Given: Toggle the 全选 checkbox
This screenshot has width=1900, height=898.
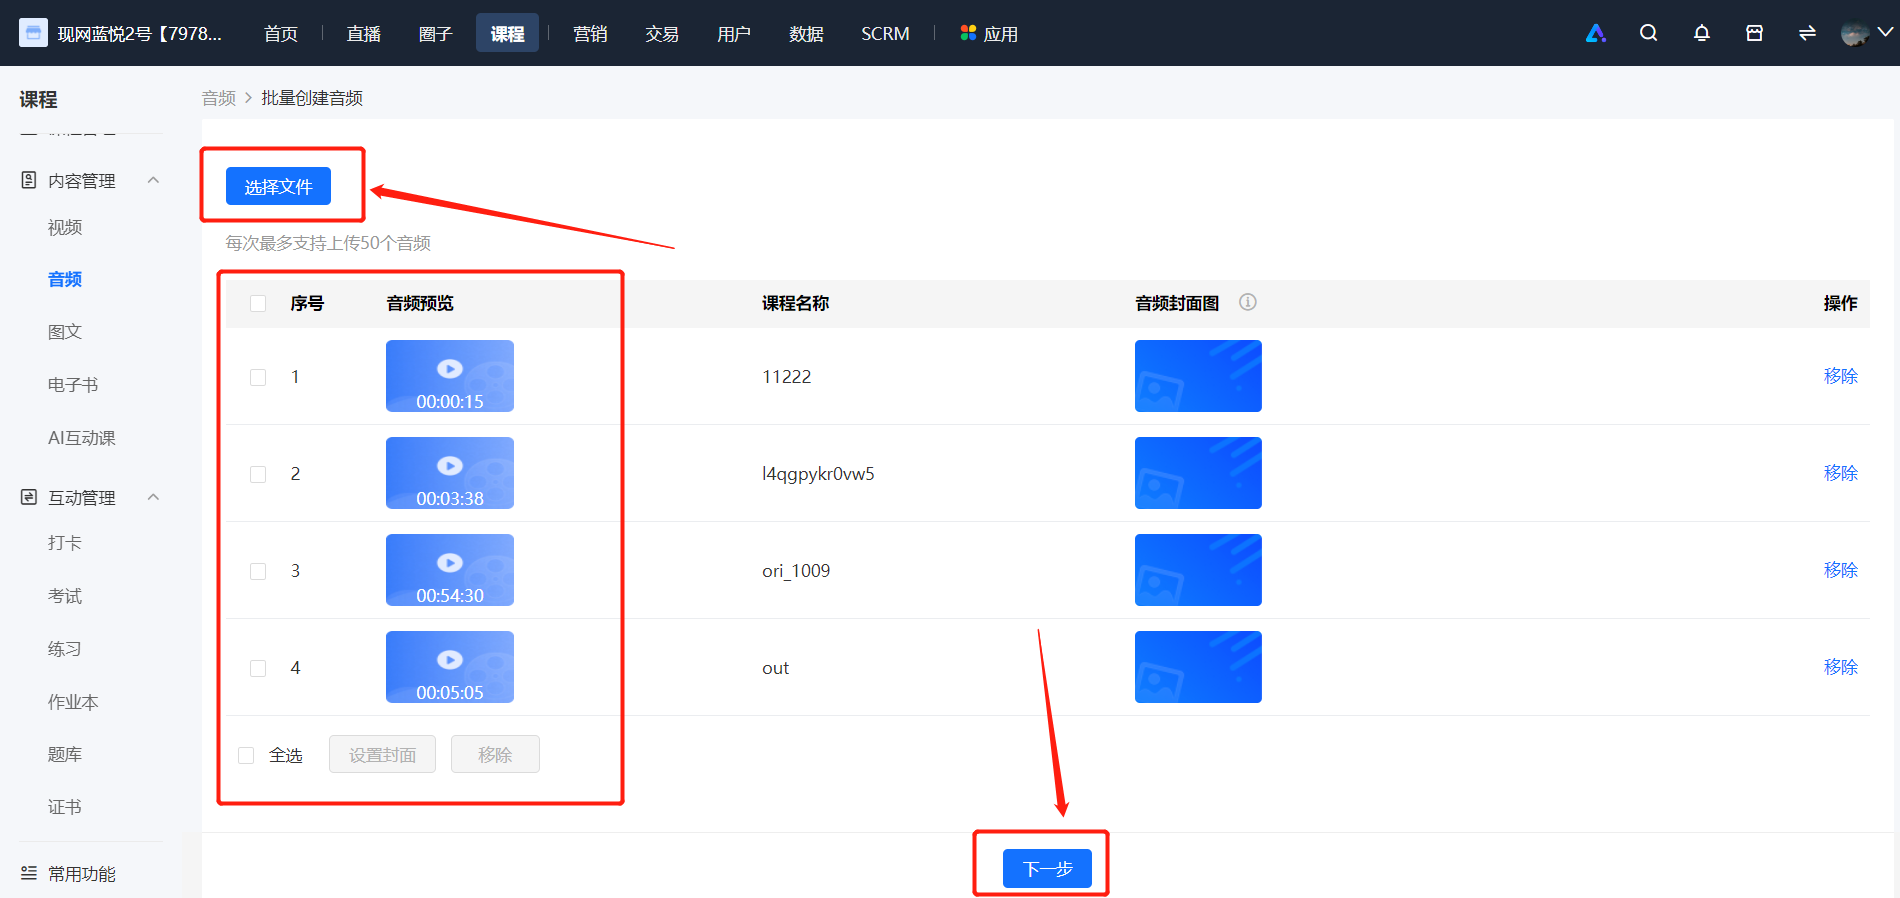Looking at the screenshot, I should coord(246,755).
